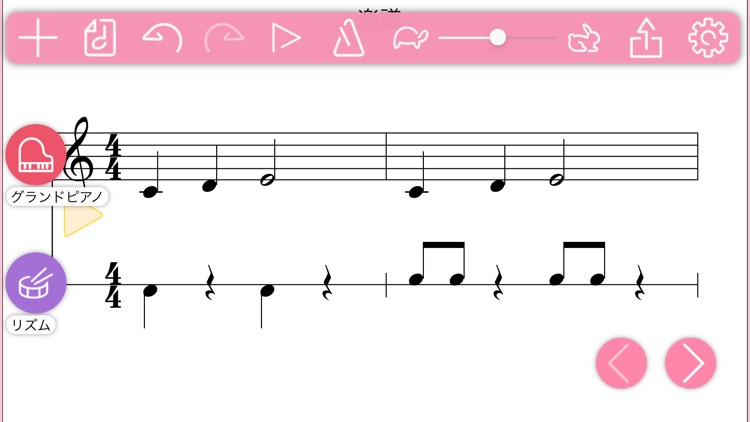The image size is (750, 422).
Task: Open the music score file icon
Action: click(100, 38)
